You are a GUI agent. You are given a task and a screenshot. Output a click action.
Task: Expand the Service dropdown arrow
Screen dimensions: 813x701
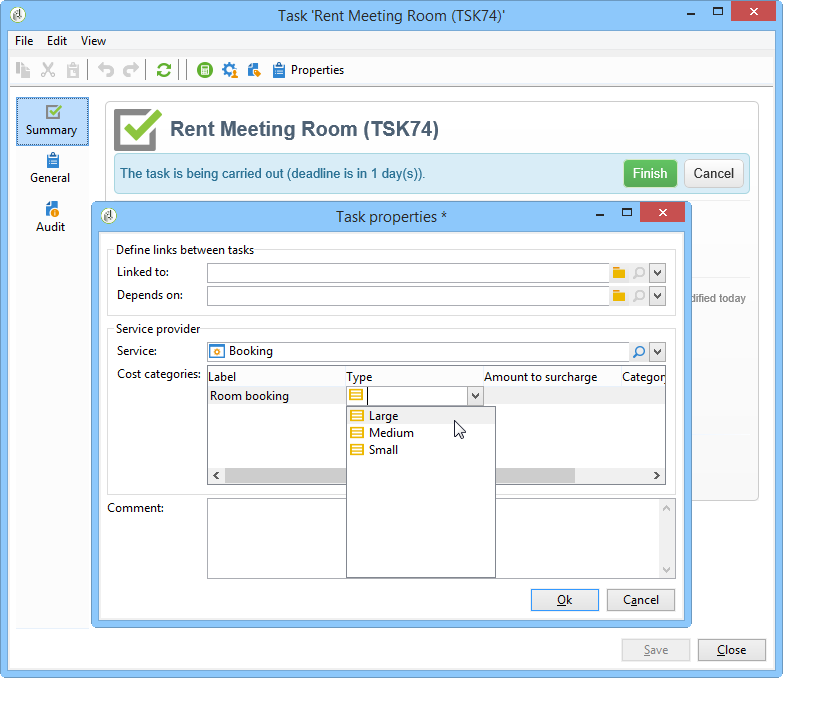point(657,352)
